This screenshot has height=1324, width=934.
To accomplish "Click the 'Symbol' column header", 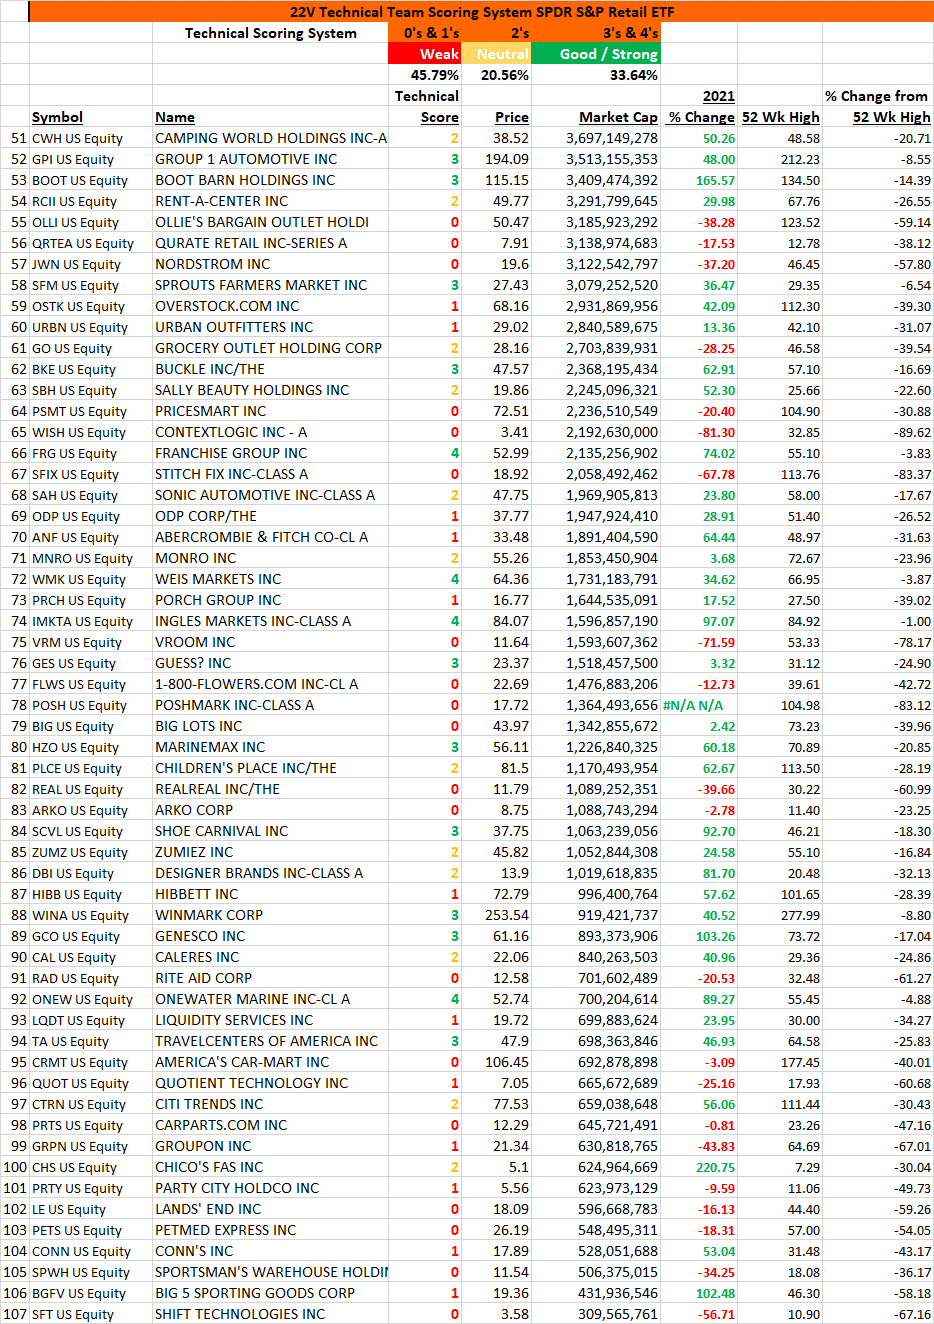I will pyautogui.click(x=57, y=117).
